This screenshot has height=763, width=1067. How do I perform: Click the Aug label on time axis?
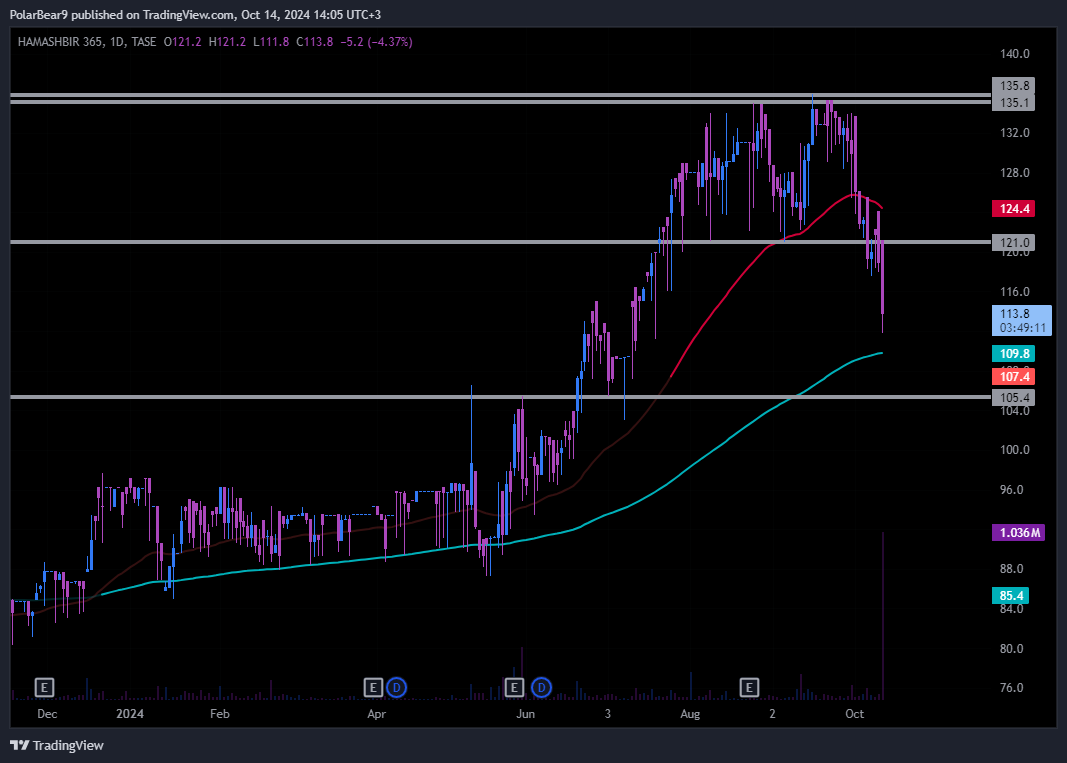(690, 714)
